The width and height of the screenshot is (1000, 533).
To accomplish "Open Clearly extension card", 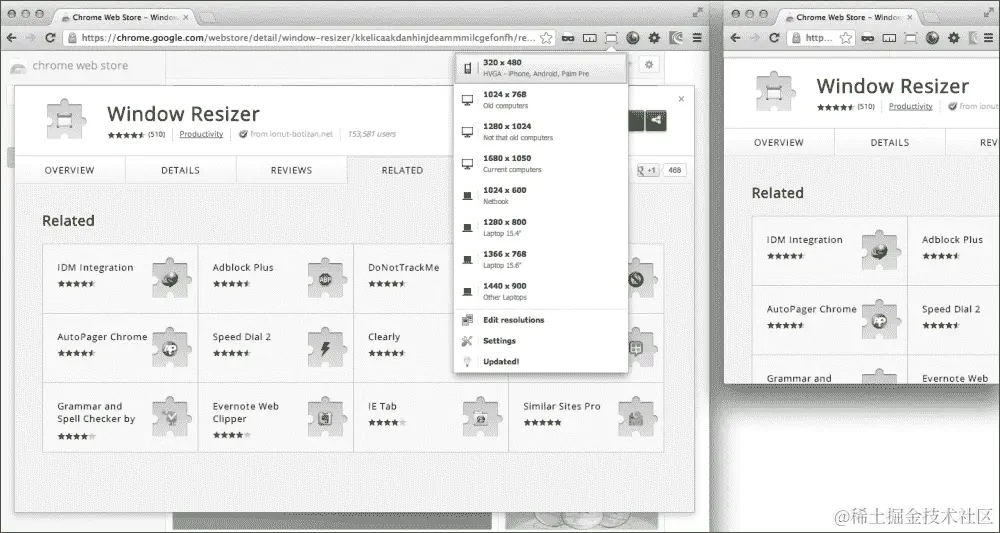I will 404,348.
